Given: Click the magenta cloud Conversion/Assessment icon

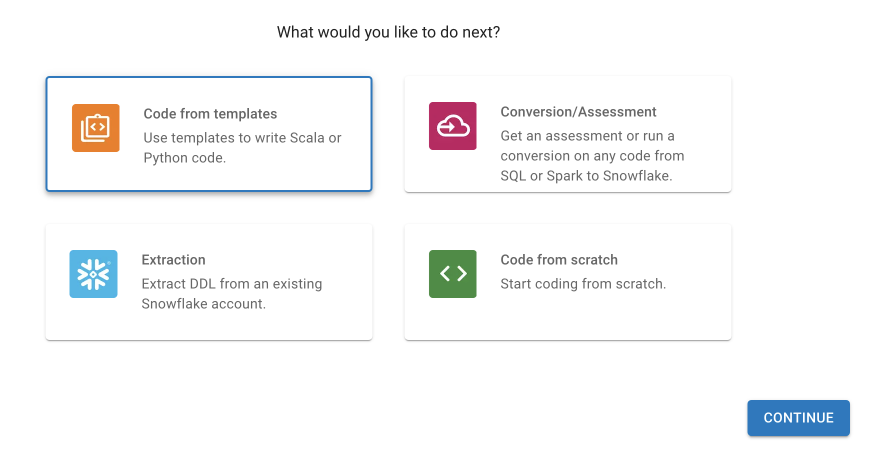Looking at the screenshot, I should (x=453, y=126).
